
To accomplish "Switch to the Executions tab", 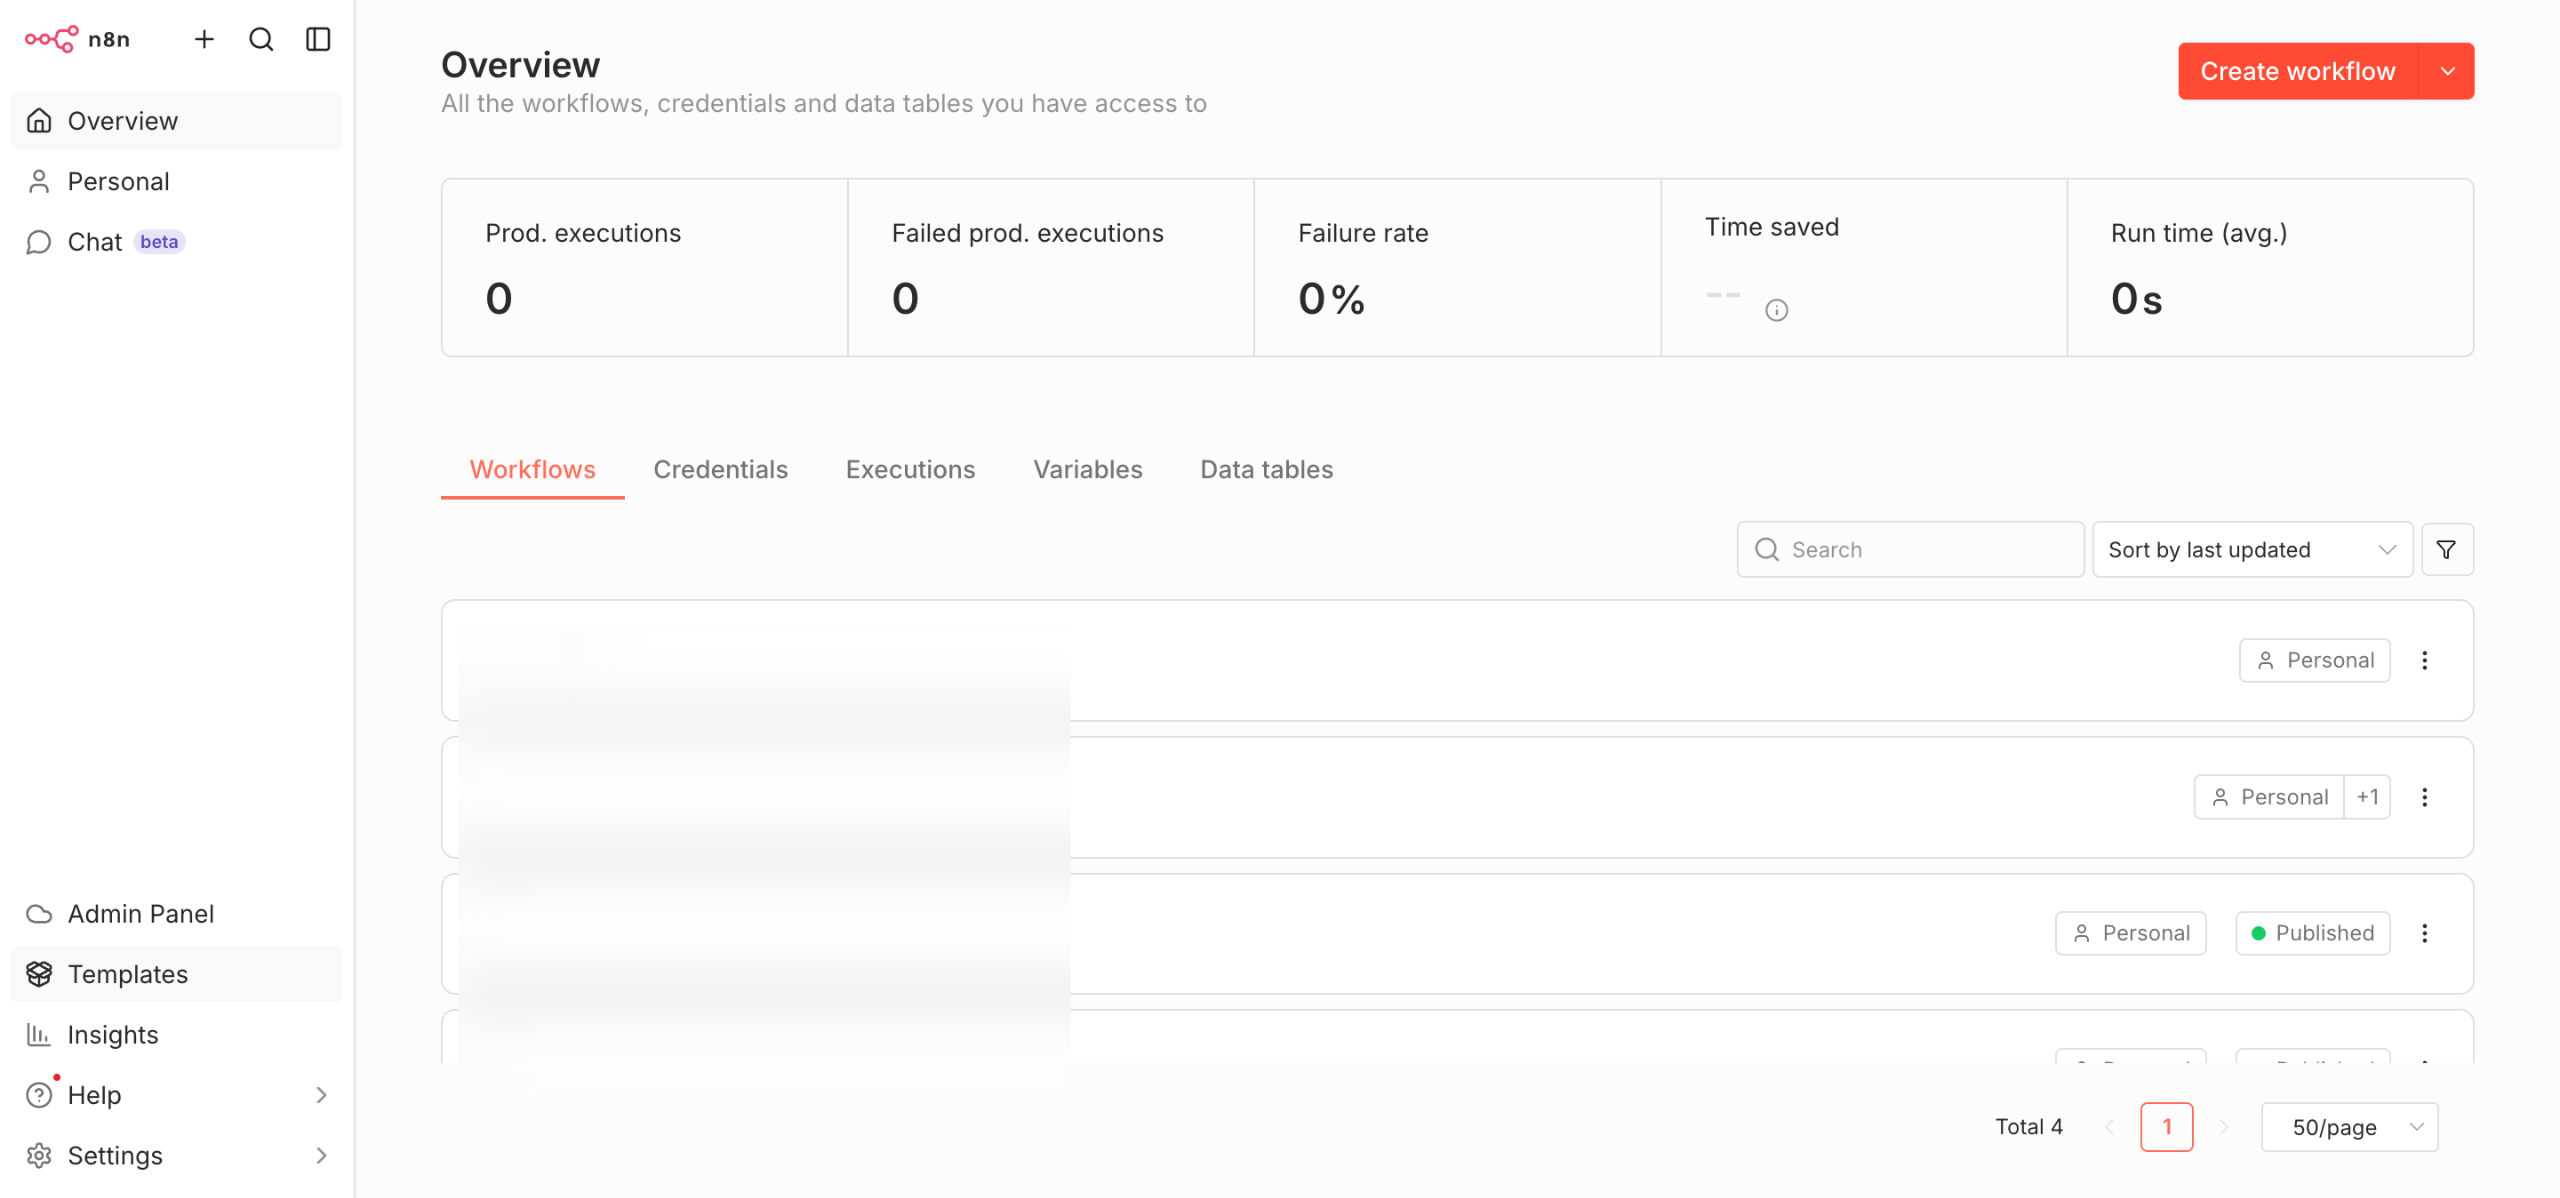I will click(x=910, y=469).
